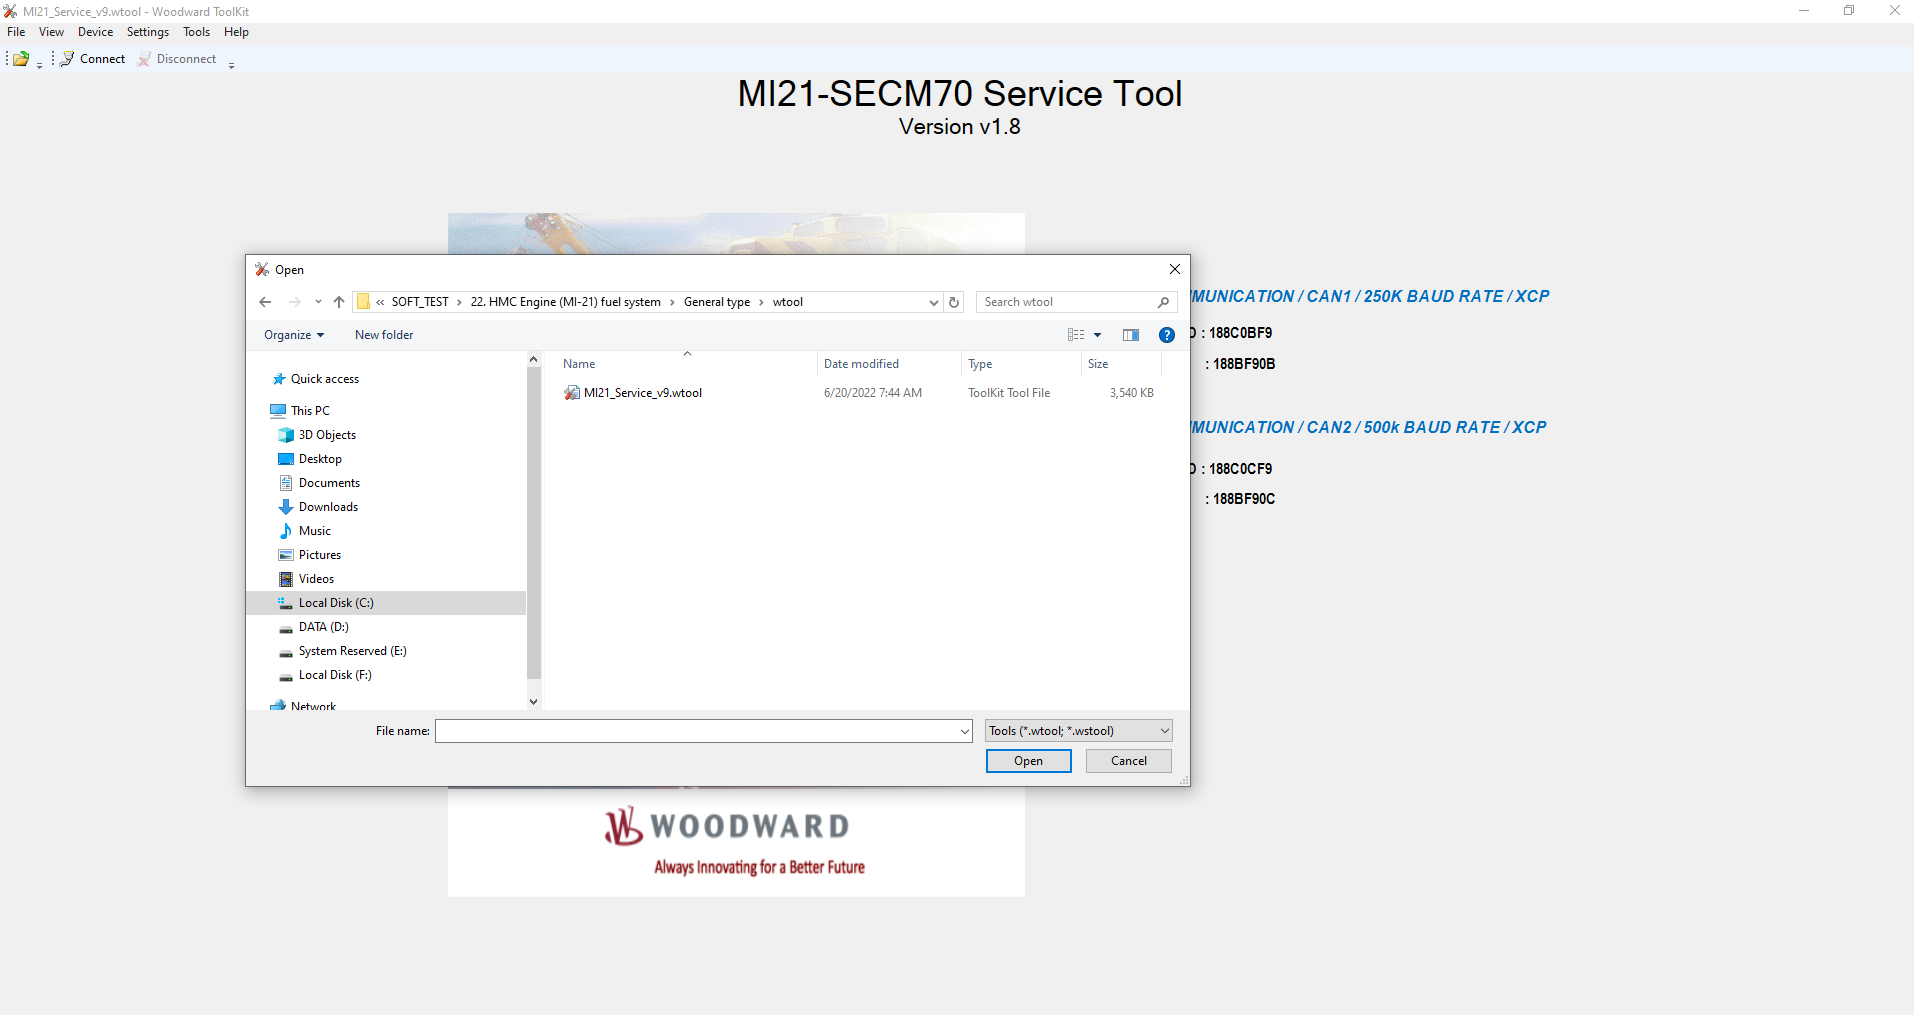Click the folder list scrollbar down arrow
Image resolution: width=1914 pixels, height=1015 pixels.
[x=533, y=701]
